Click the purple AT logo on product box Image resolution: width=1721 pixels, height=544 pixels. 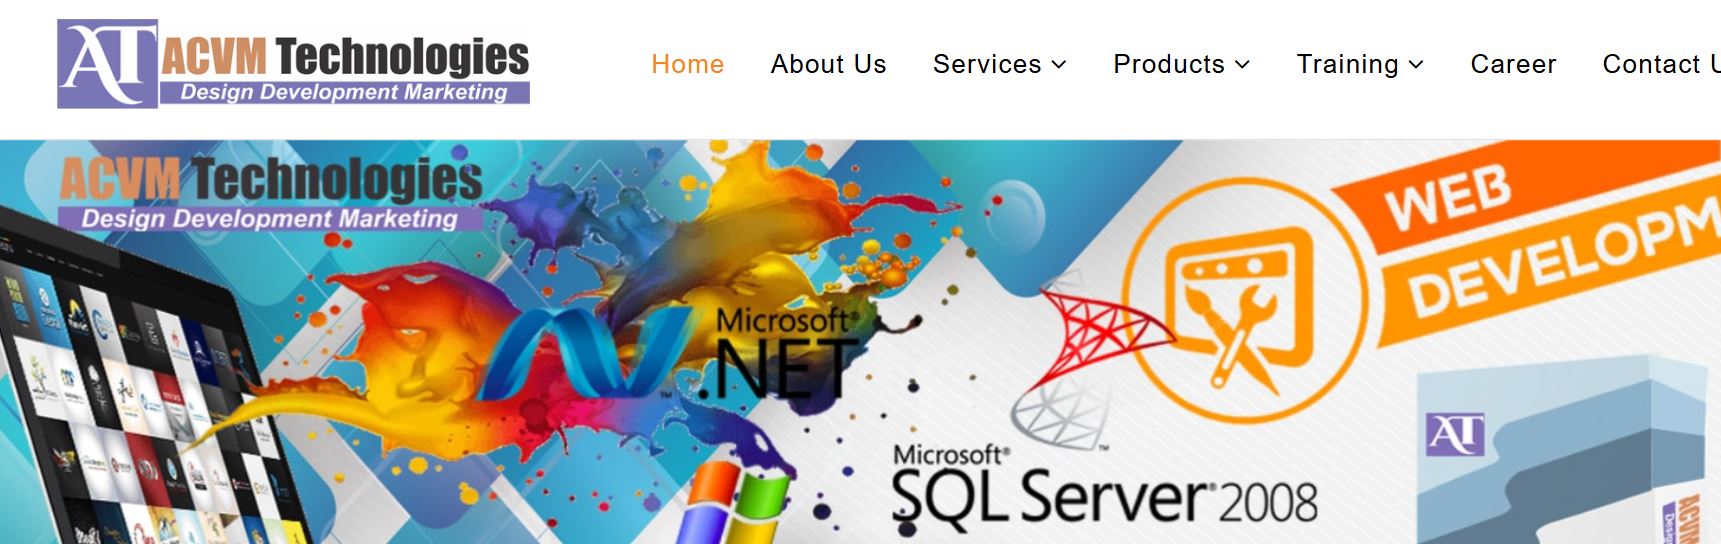coord(1455,434)
